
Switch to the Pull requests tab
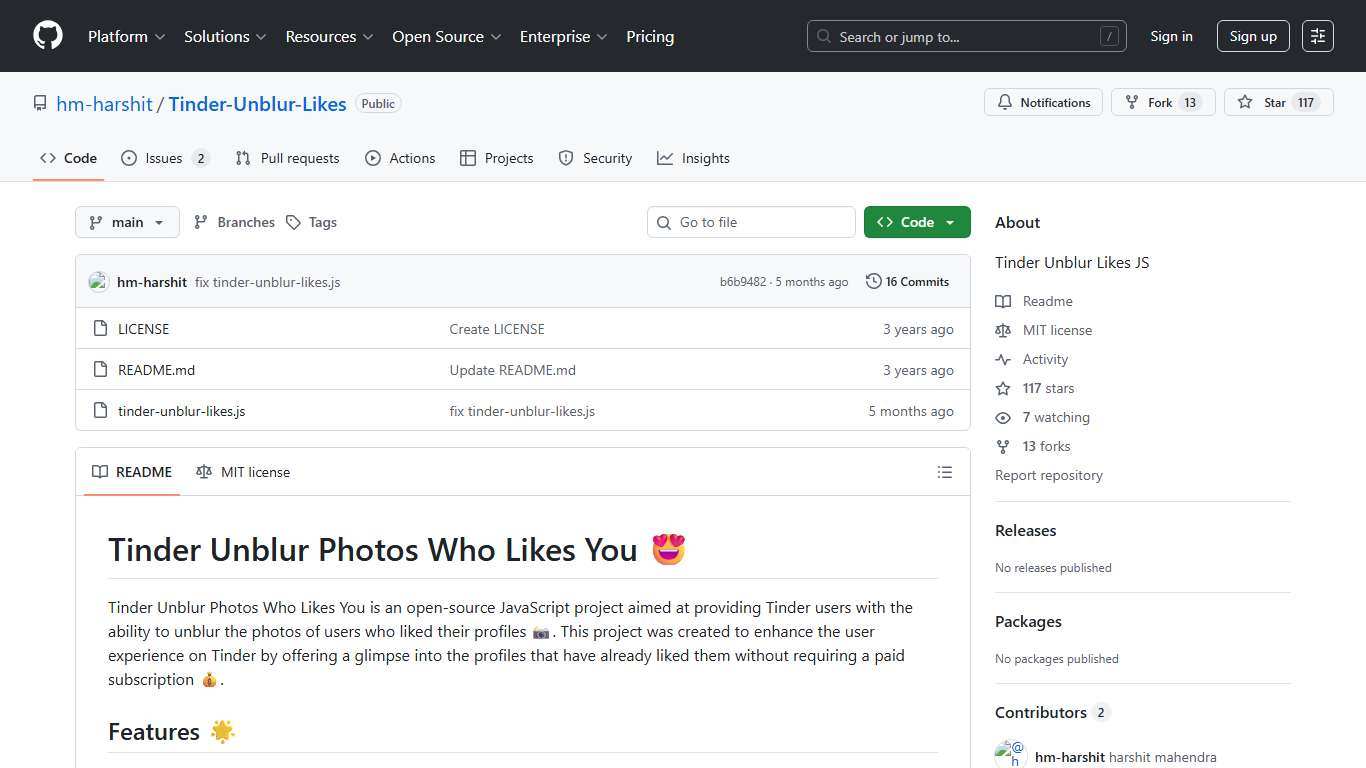click(x=288, y=158)
